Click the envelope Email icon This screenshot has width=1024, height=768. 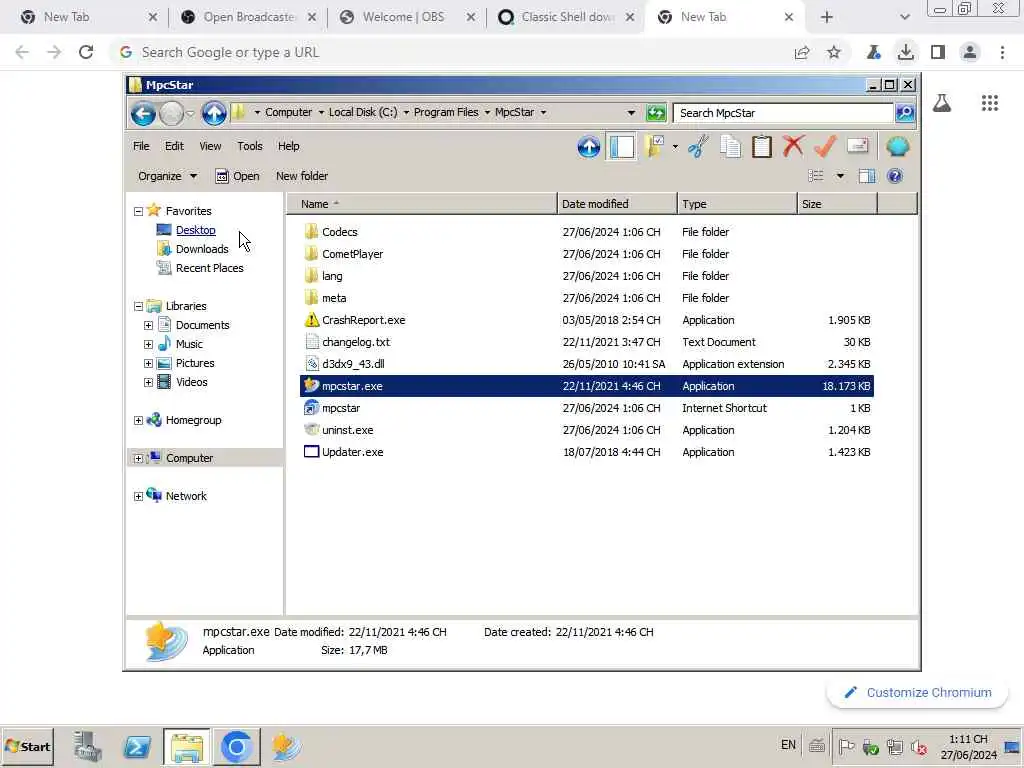(857, 146)
